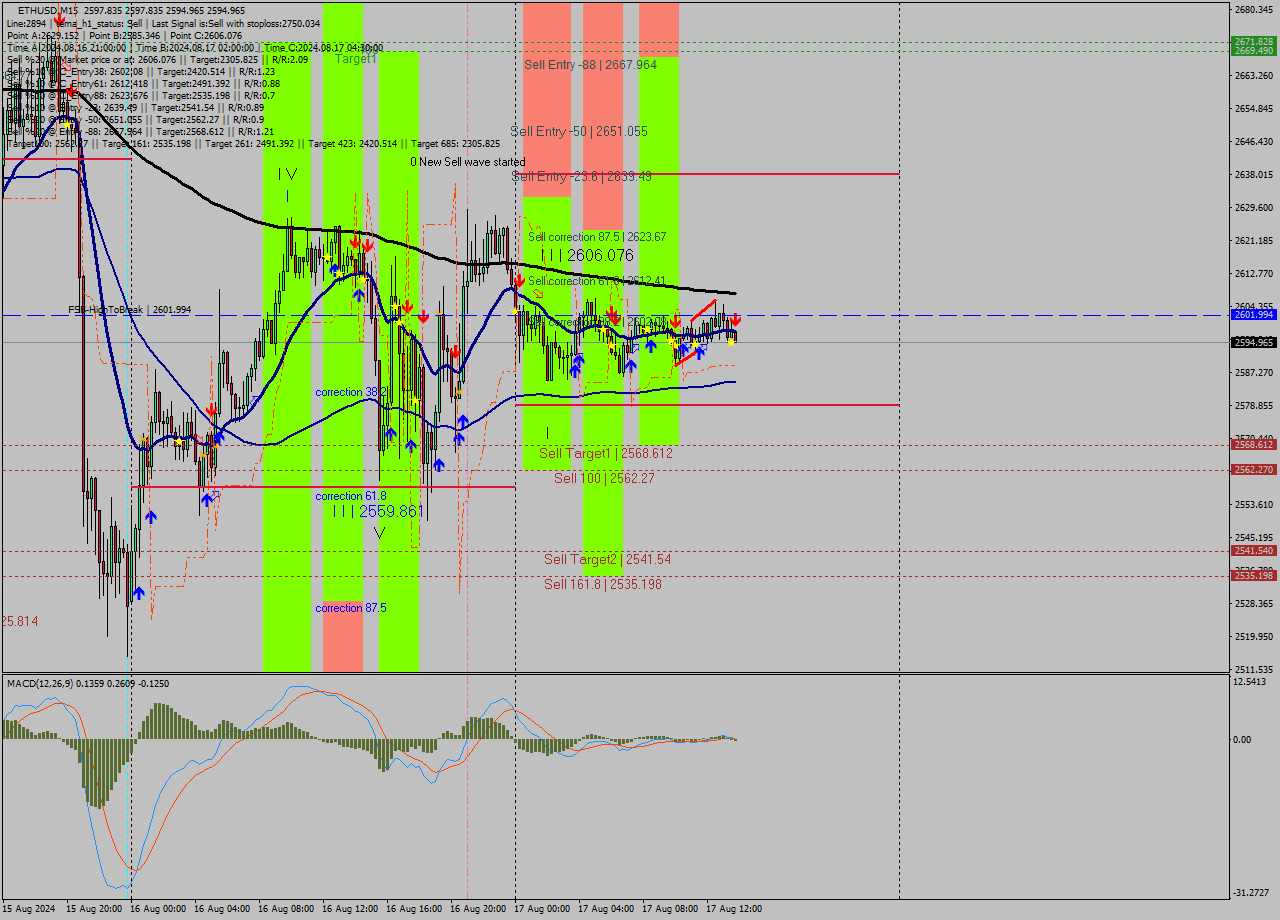Click the MACD(12,26,9) indicator label
This screenshot has width=1280, height=920.
click(x=88, y=683)
